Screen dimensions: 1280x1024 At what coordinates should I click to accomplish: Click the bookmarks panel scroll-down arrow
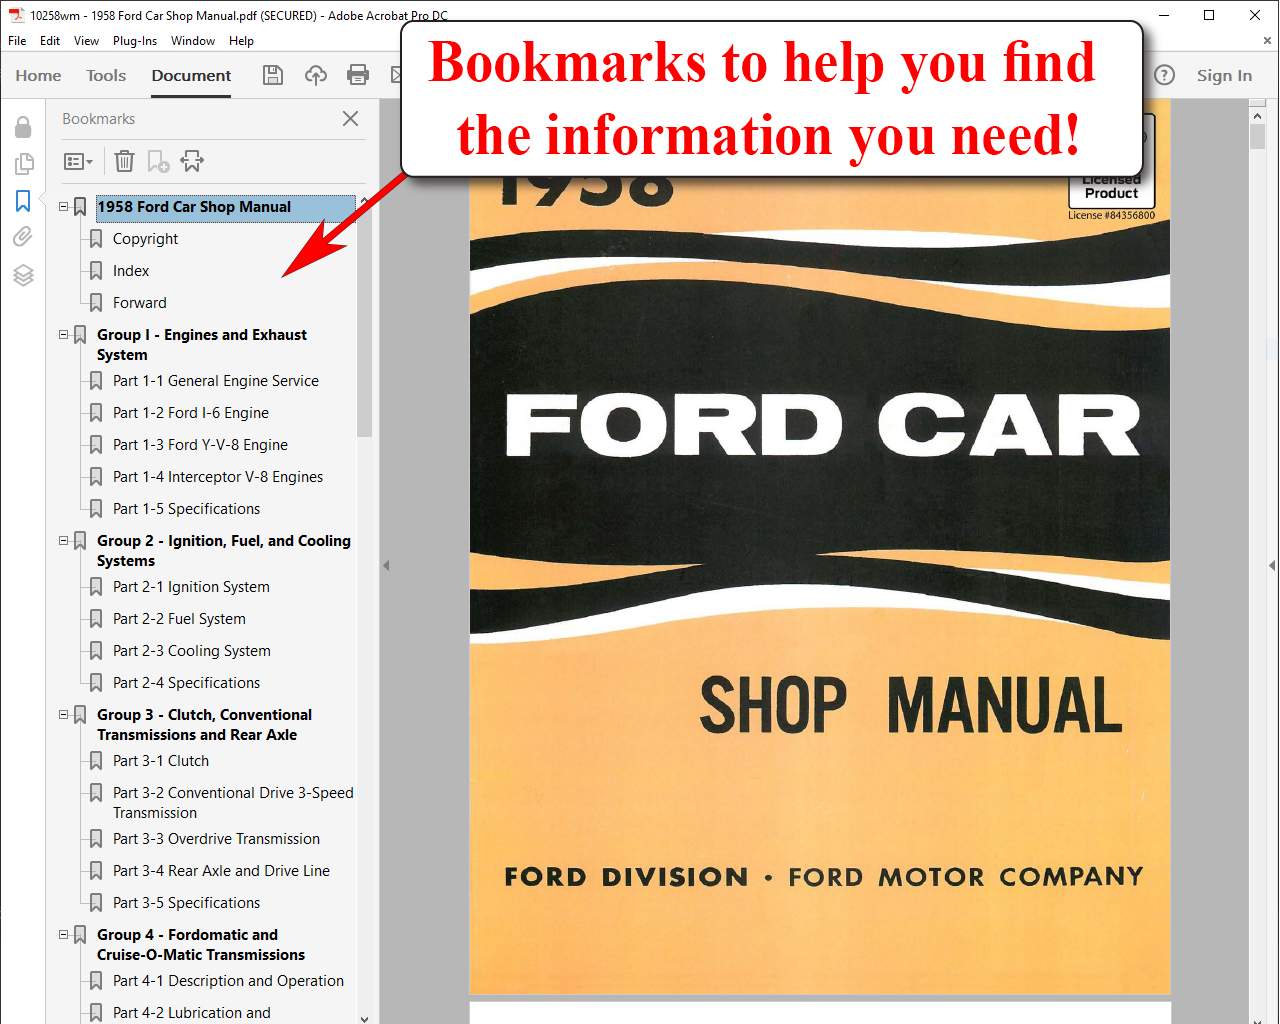click(364, 1018)
